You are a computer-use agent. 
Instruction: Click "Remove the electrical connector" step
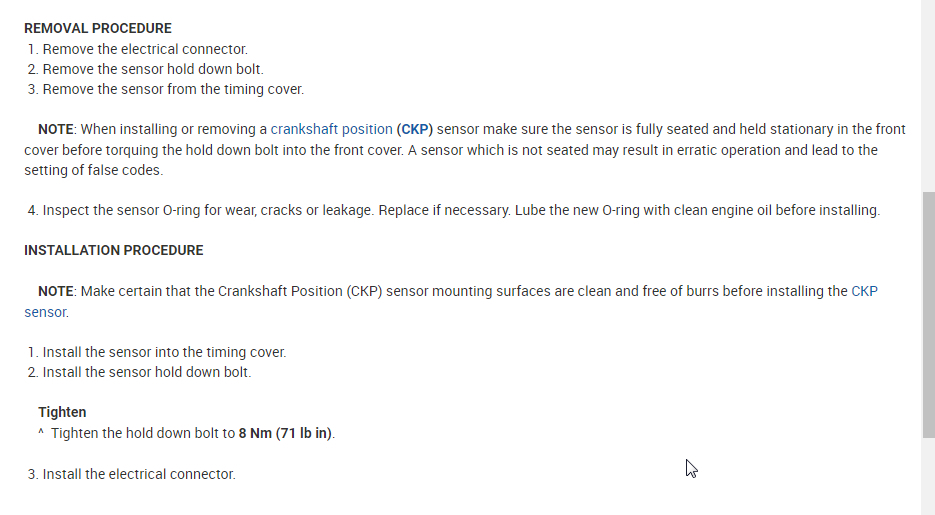pos(145,49)
